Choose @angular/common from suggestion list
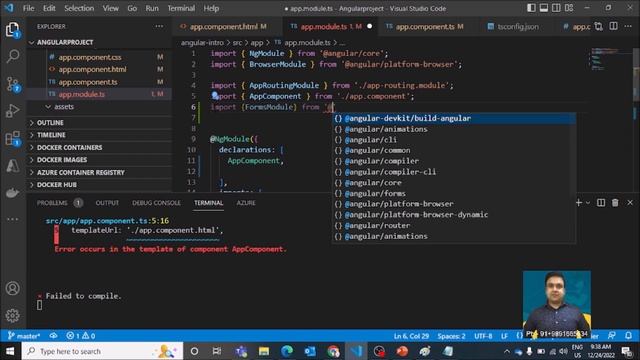Viewport: 640px width, 360px height. pos(454,150)
